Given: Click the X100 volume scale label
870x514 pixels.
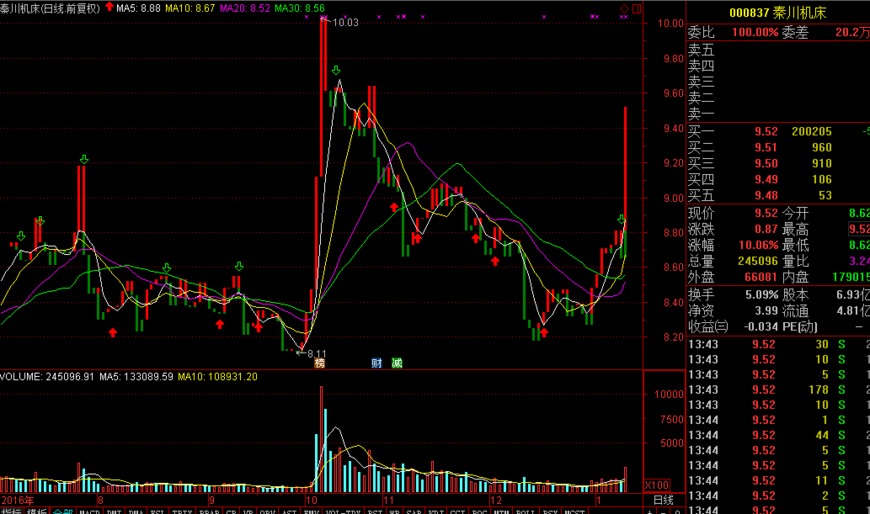Looking at the screenshot, I should (657, 485).
